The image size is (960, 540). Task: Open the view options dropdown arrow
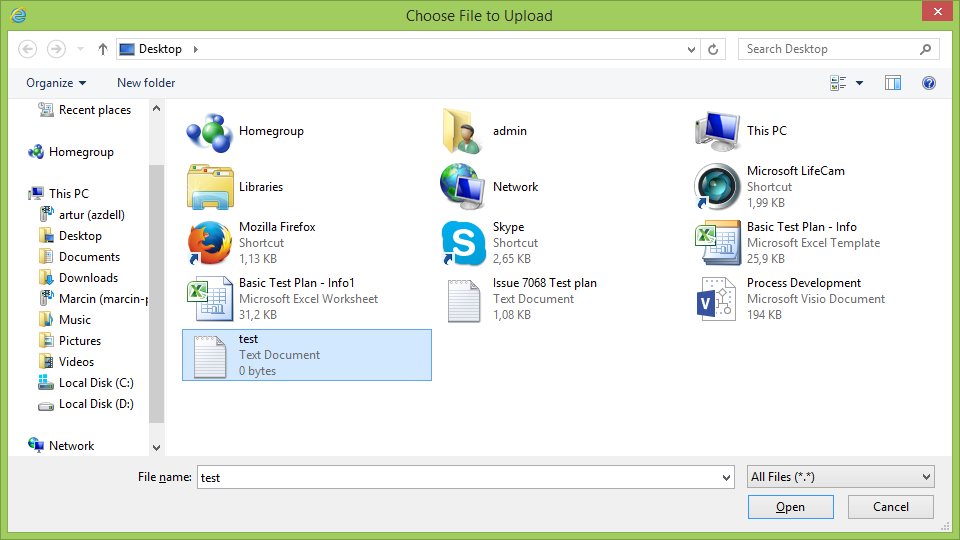pos(859,83)
